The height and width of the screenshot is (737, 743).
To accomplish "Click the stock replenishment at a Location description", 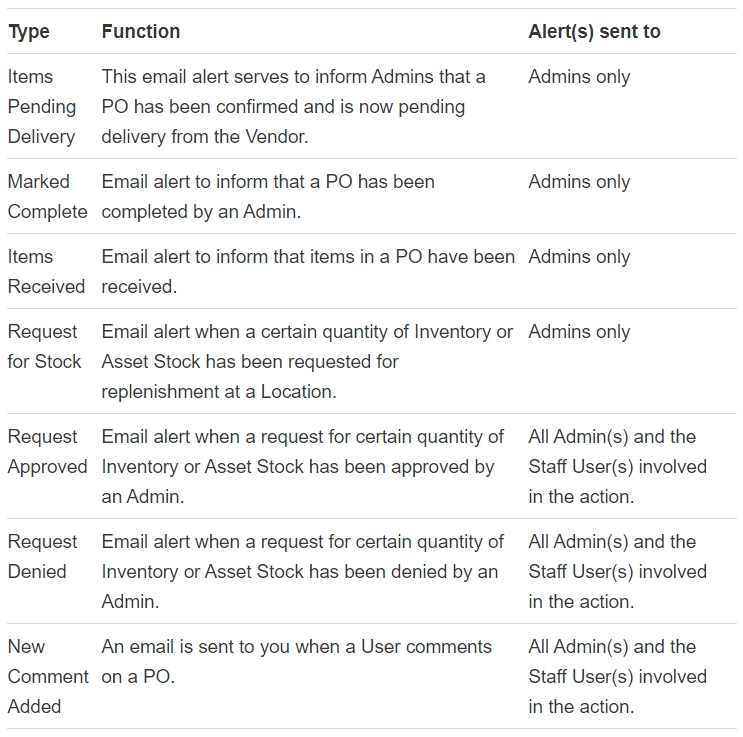I will coord(307,361).
